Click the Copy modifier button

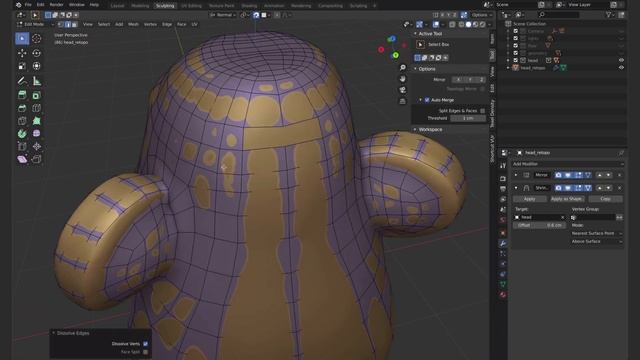point(605,199)
